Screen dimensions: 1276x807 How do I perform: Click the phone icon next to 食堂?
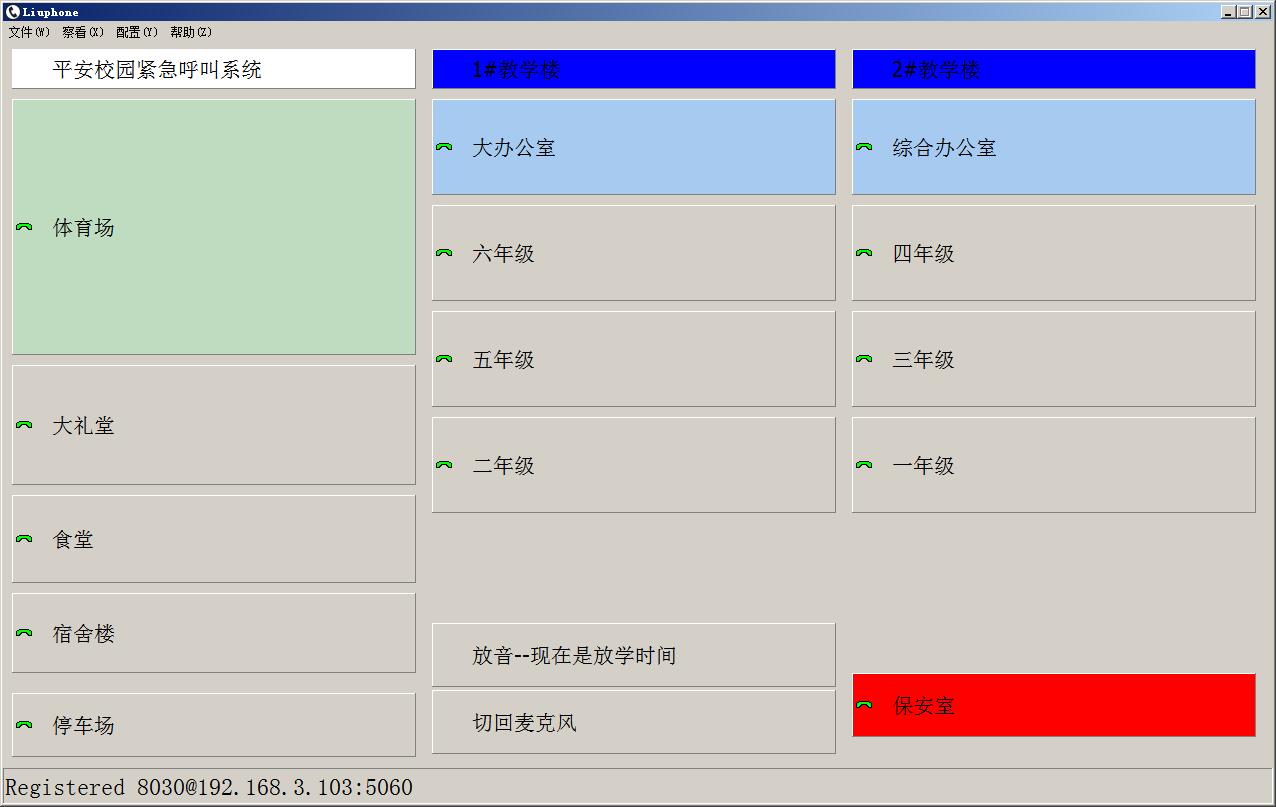coord(24,539)
